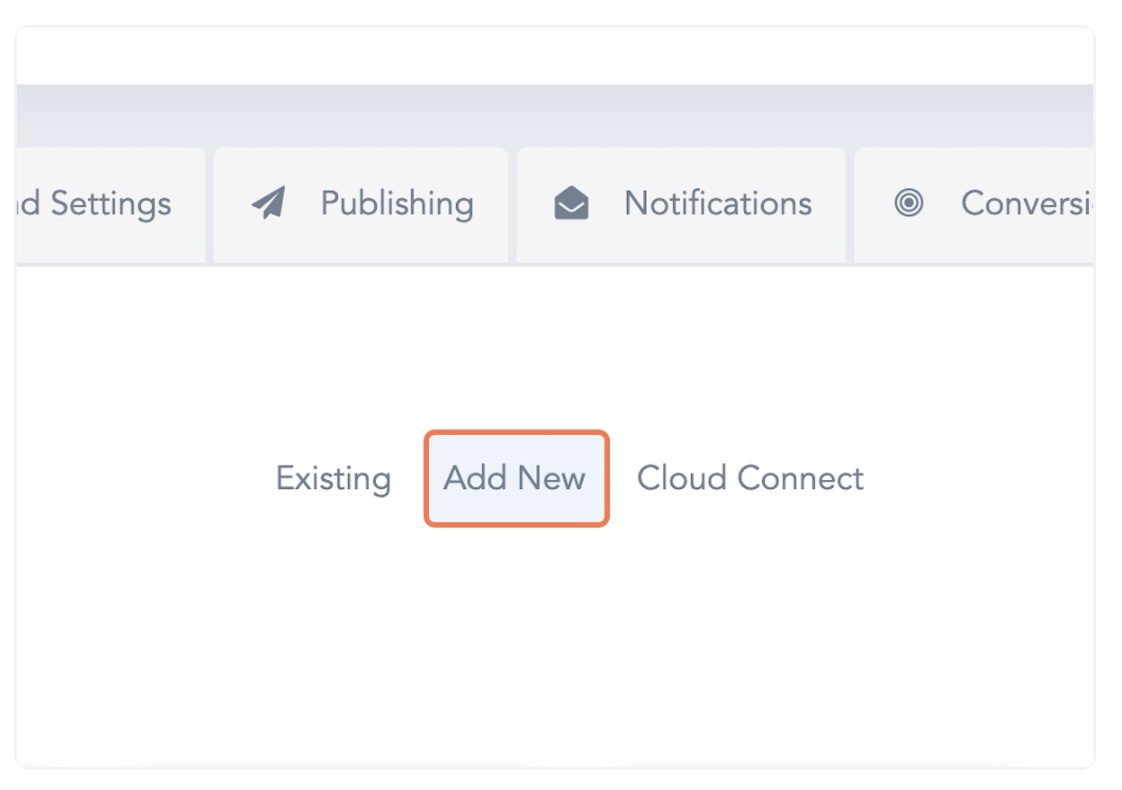Click the gray header bar above the tabs
The width and height of the screenshot is (1122, 790).
pos(555,116)
